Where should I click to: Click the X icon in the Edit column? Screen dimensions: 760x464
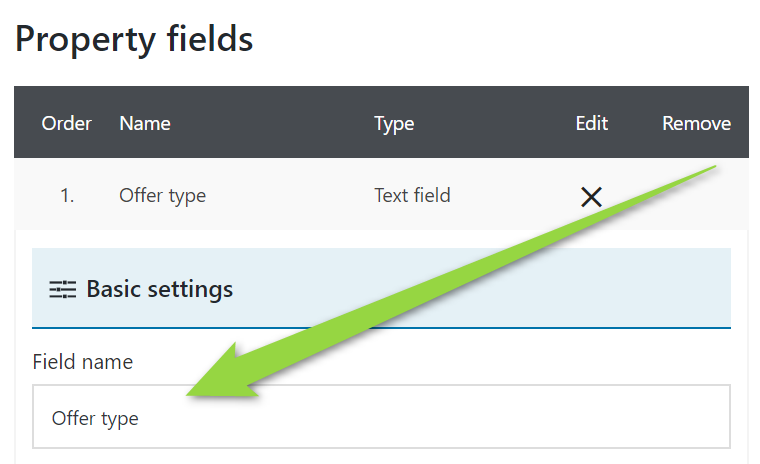[x=591, y=196]
